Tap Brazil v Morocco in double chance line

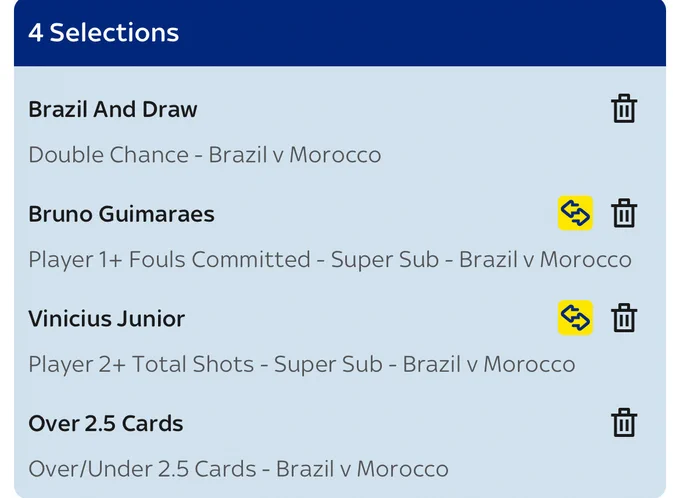pyautogui.click(x=295, y=155)
